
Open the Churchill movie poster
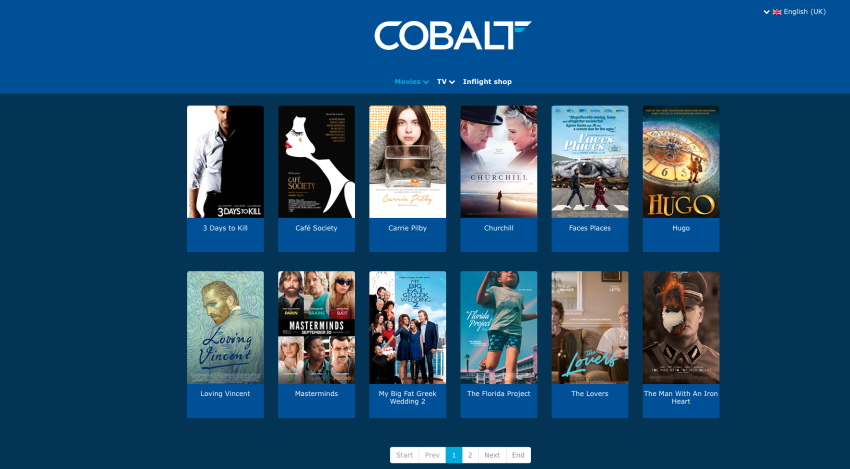499,162
